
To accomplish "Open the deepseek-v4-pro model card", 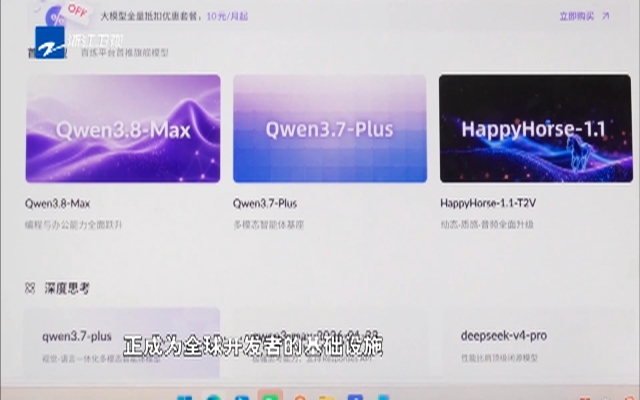I will click(539, 343).
